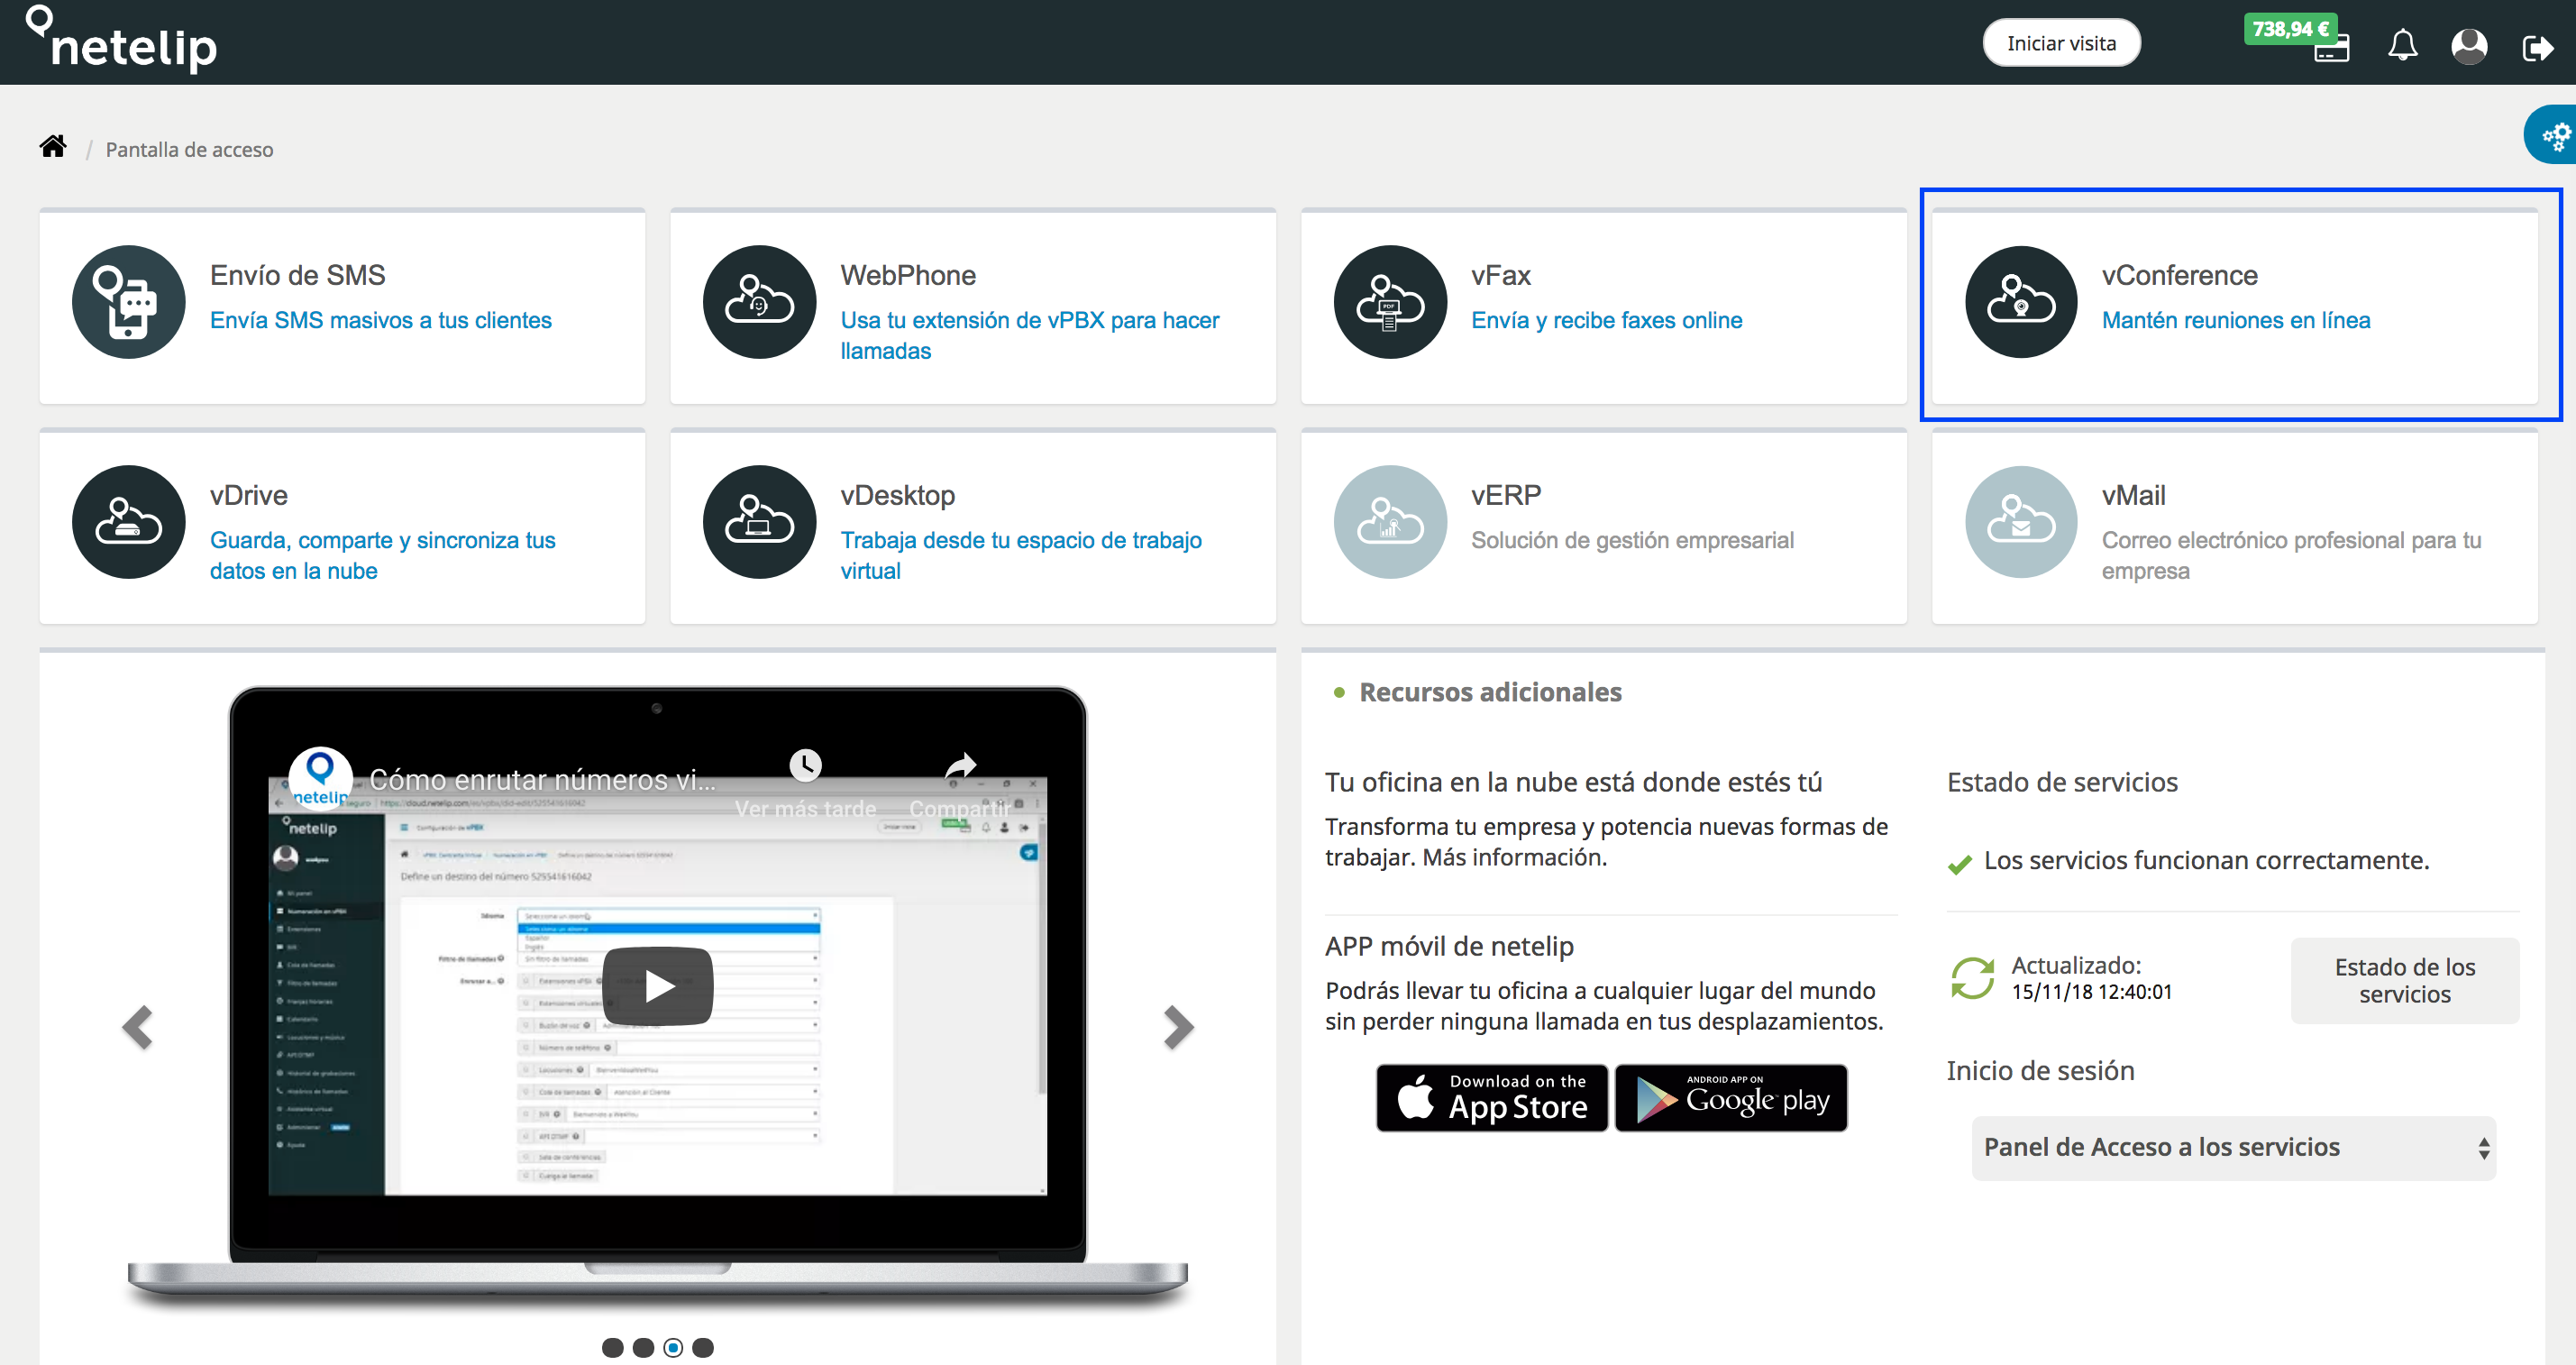Click the vDesktop title

tap(897, 495)
